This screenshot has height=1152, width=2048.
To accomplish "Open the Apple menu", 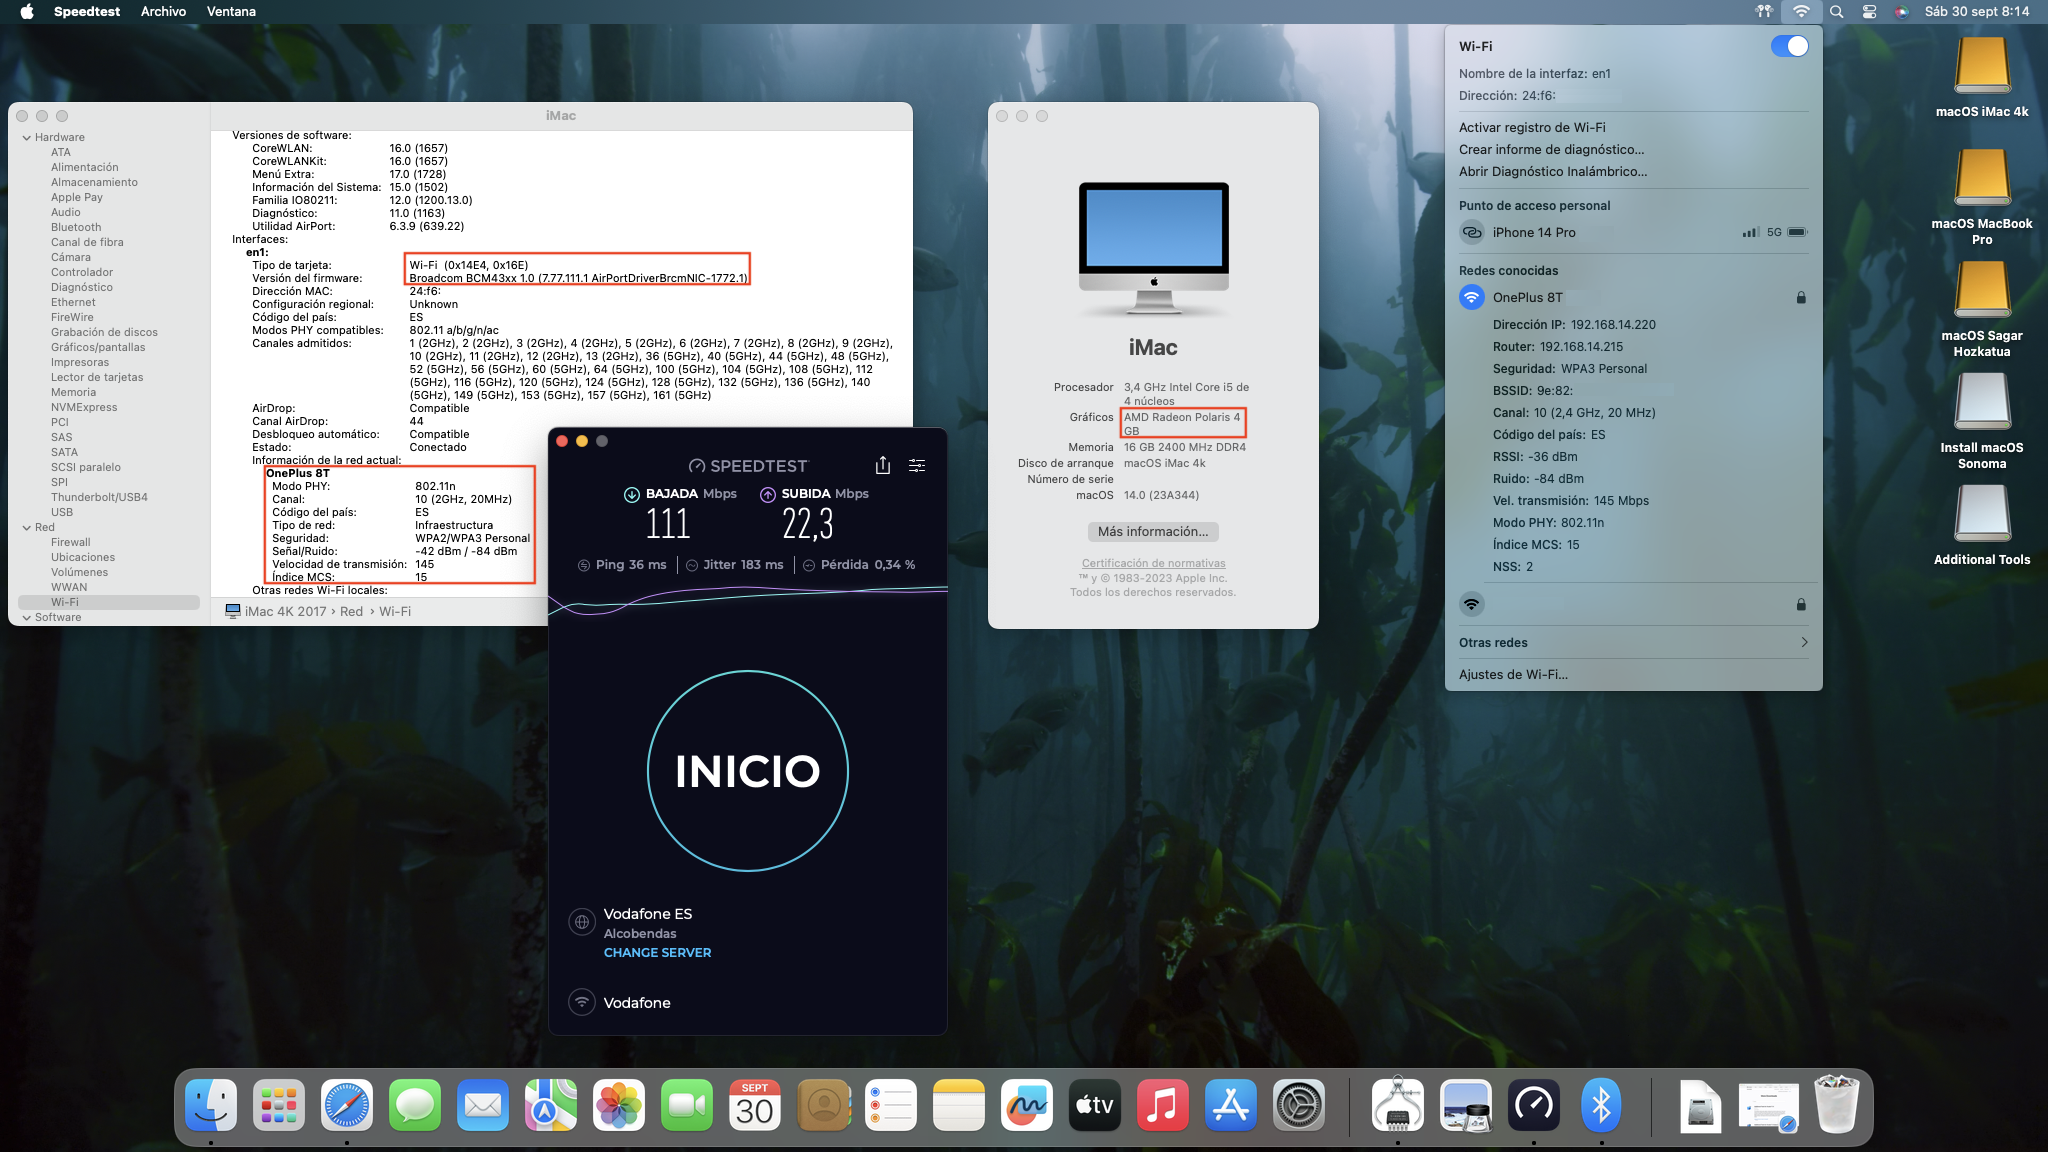I will [27, 12].
